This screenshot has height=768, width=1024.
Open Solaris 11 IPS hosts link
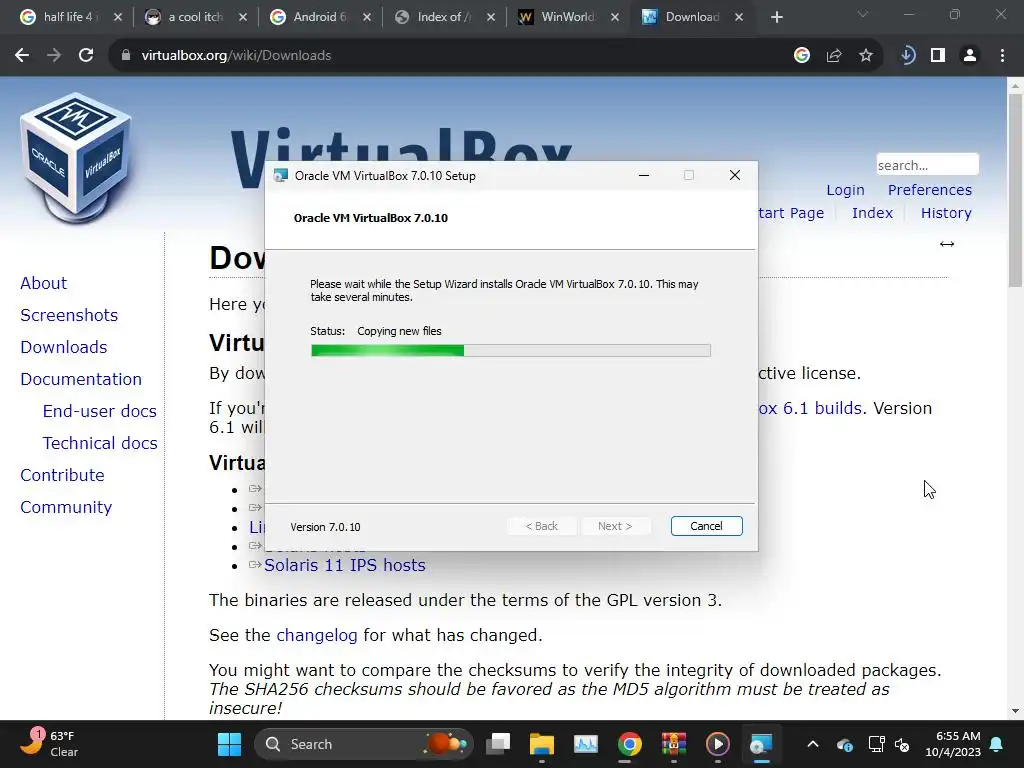[344, 565]
